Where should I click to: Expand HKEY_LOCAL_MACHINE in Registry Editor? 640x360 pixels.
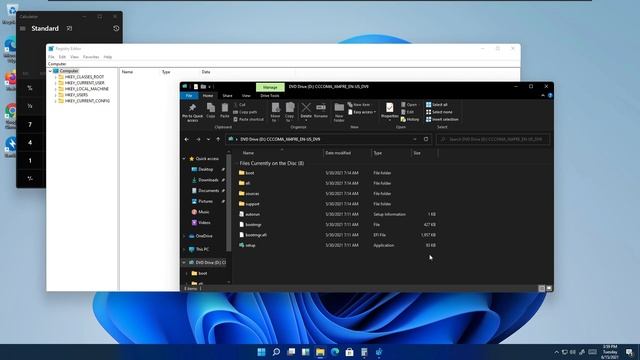pos(56,89)
